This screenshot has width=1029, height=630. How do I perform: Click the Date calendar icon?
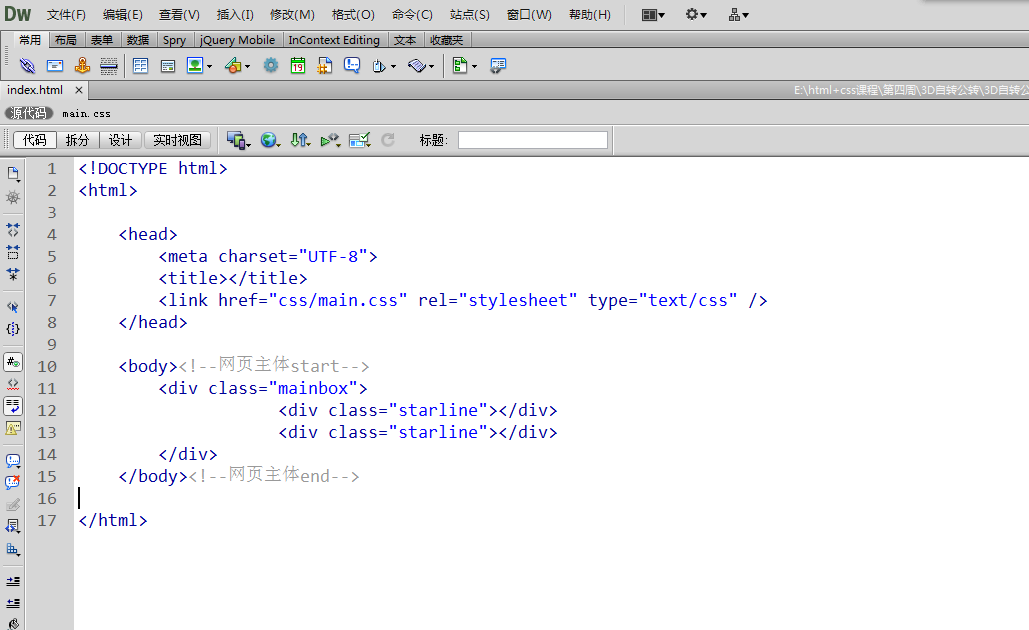298,66
